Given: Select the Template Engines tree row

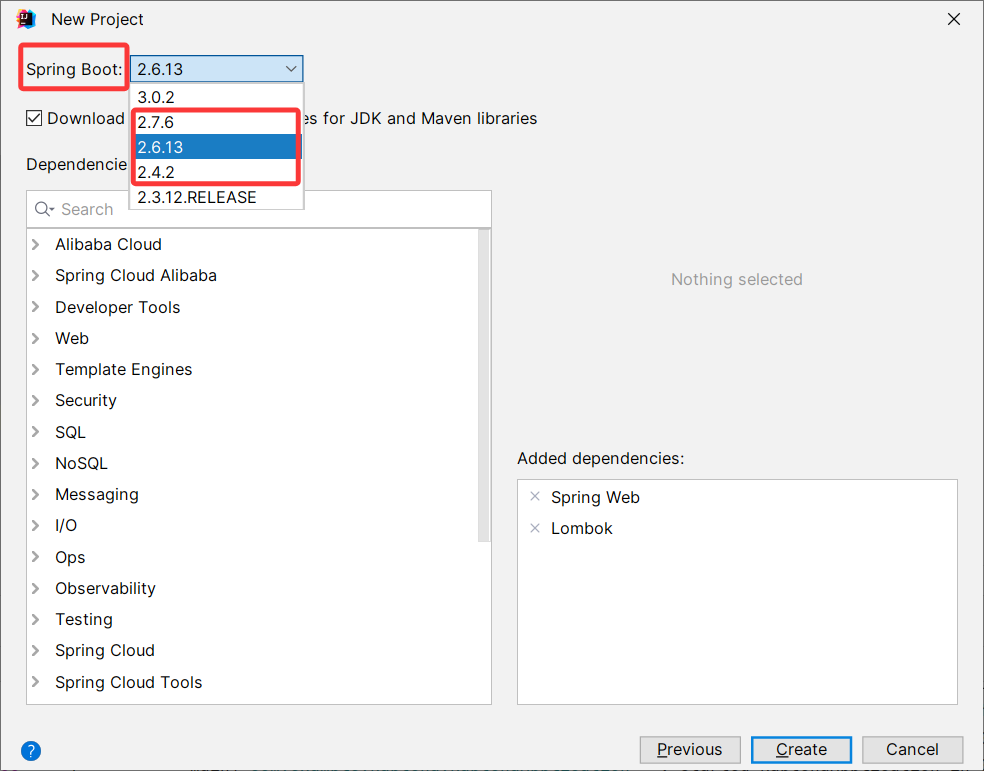Looking at the screenshot, I should click(x=252, y=369).
